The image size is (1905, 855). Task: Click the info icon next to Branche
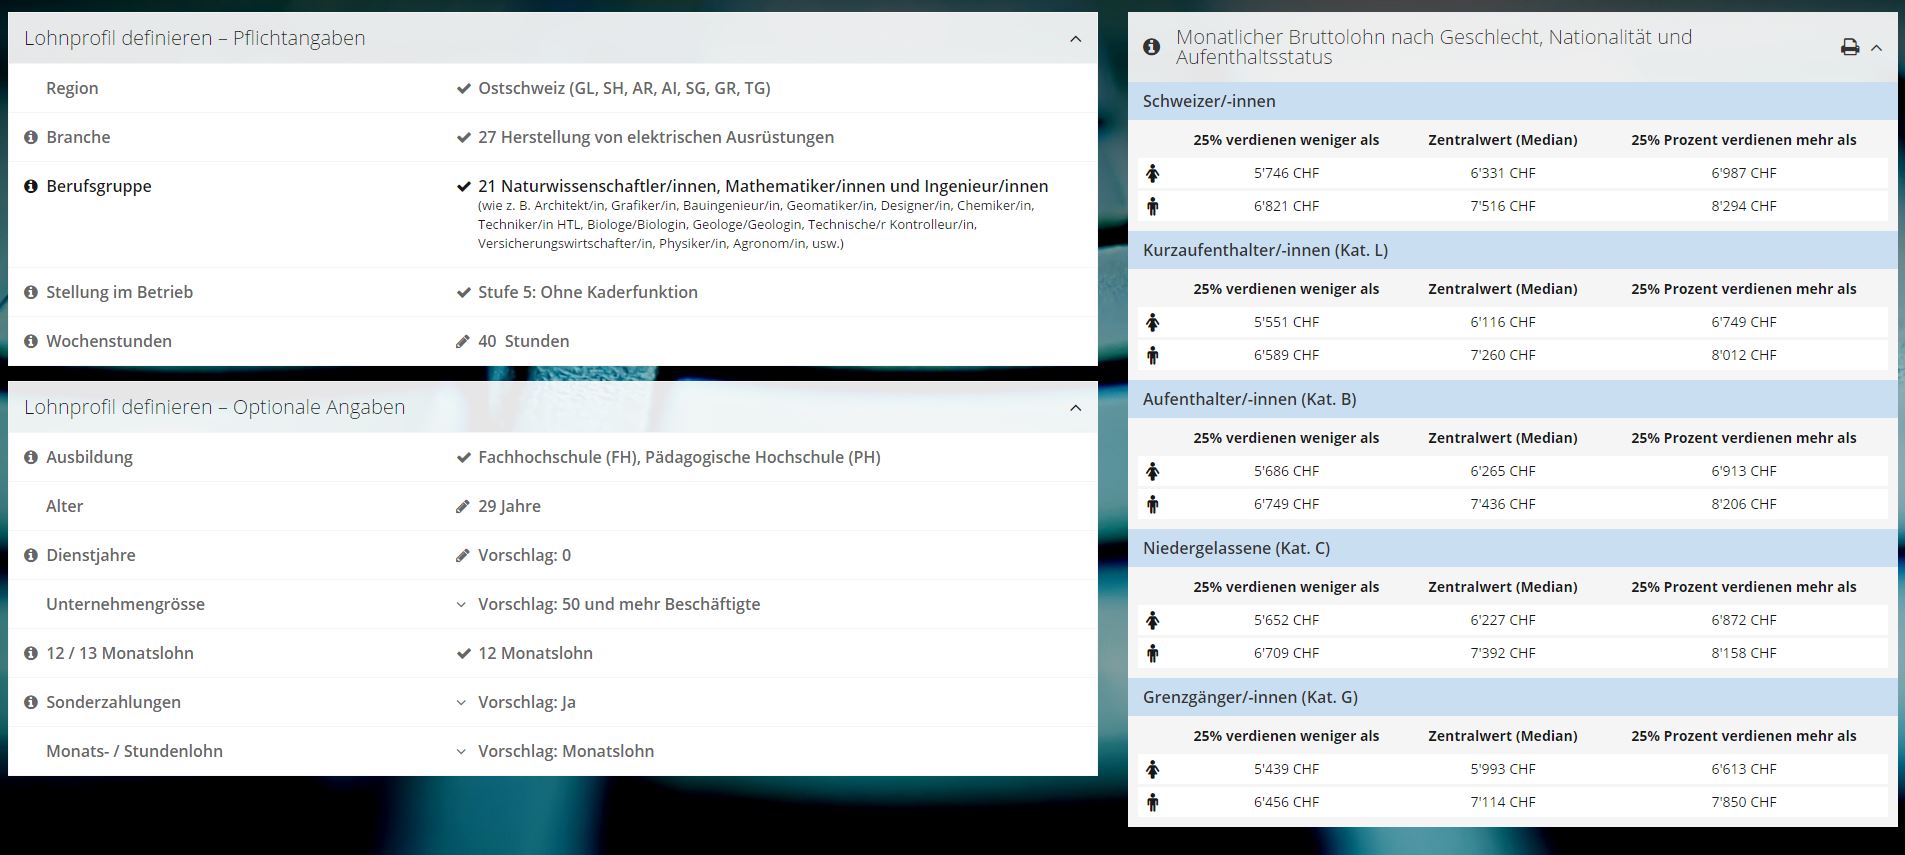coord(31,137)
